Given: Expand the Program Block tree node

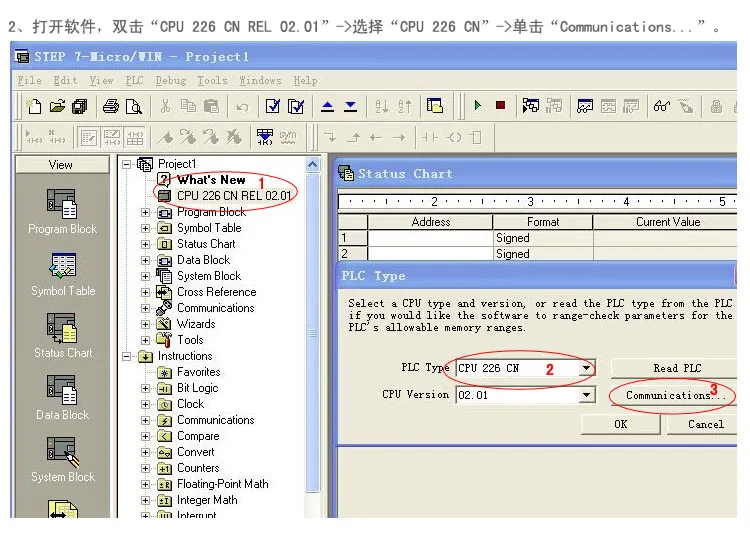Looking at the screenshot, I should pyautogui.click(x=145, y=212).
